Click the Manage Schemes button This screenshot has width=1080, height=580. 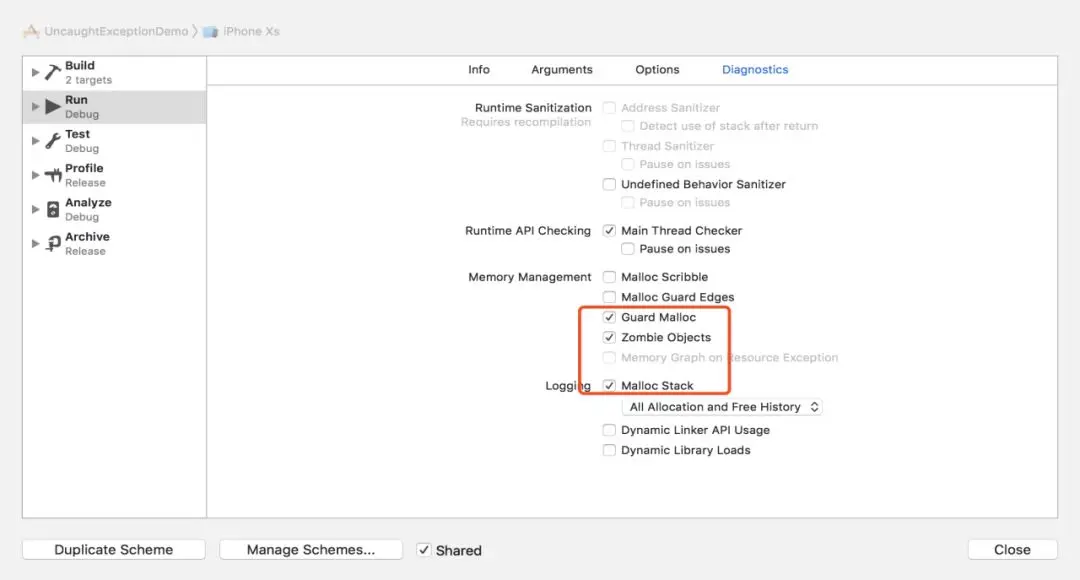coord(310,549)
